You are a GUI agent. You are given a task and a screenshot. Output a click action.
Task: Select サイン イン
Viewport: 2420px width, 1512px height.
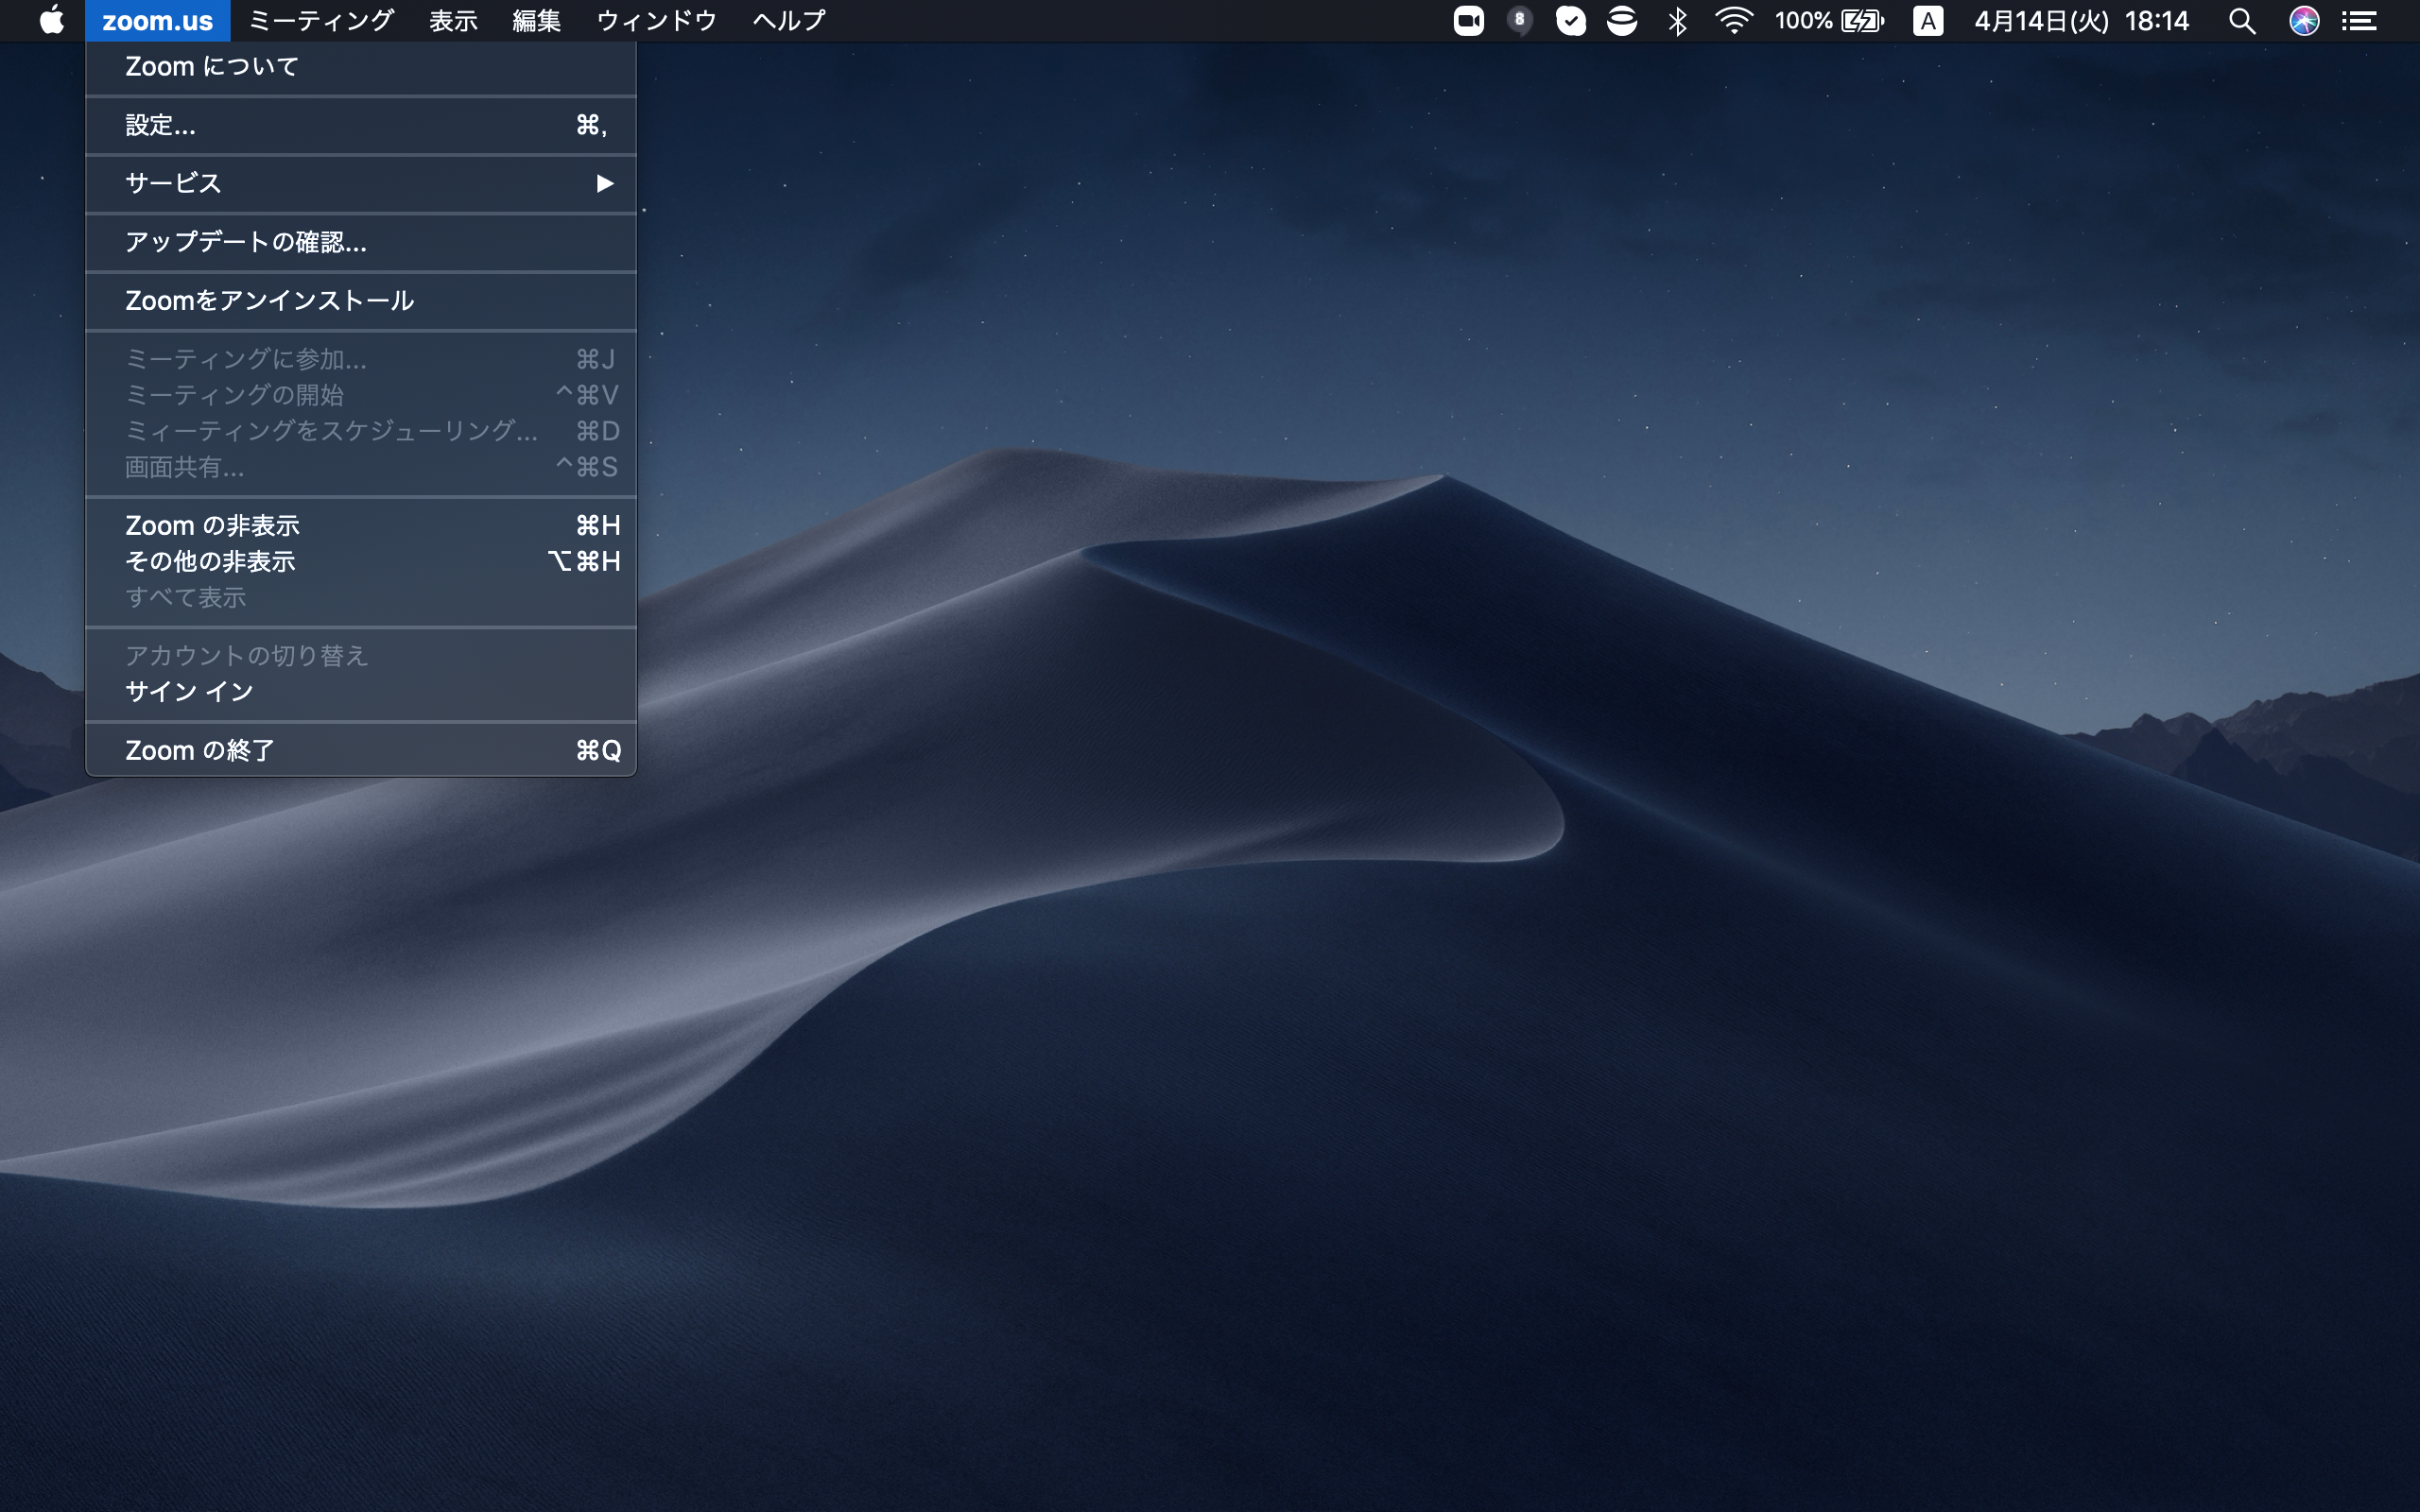(x=361, y=692)
